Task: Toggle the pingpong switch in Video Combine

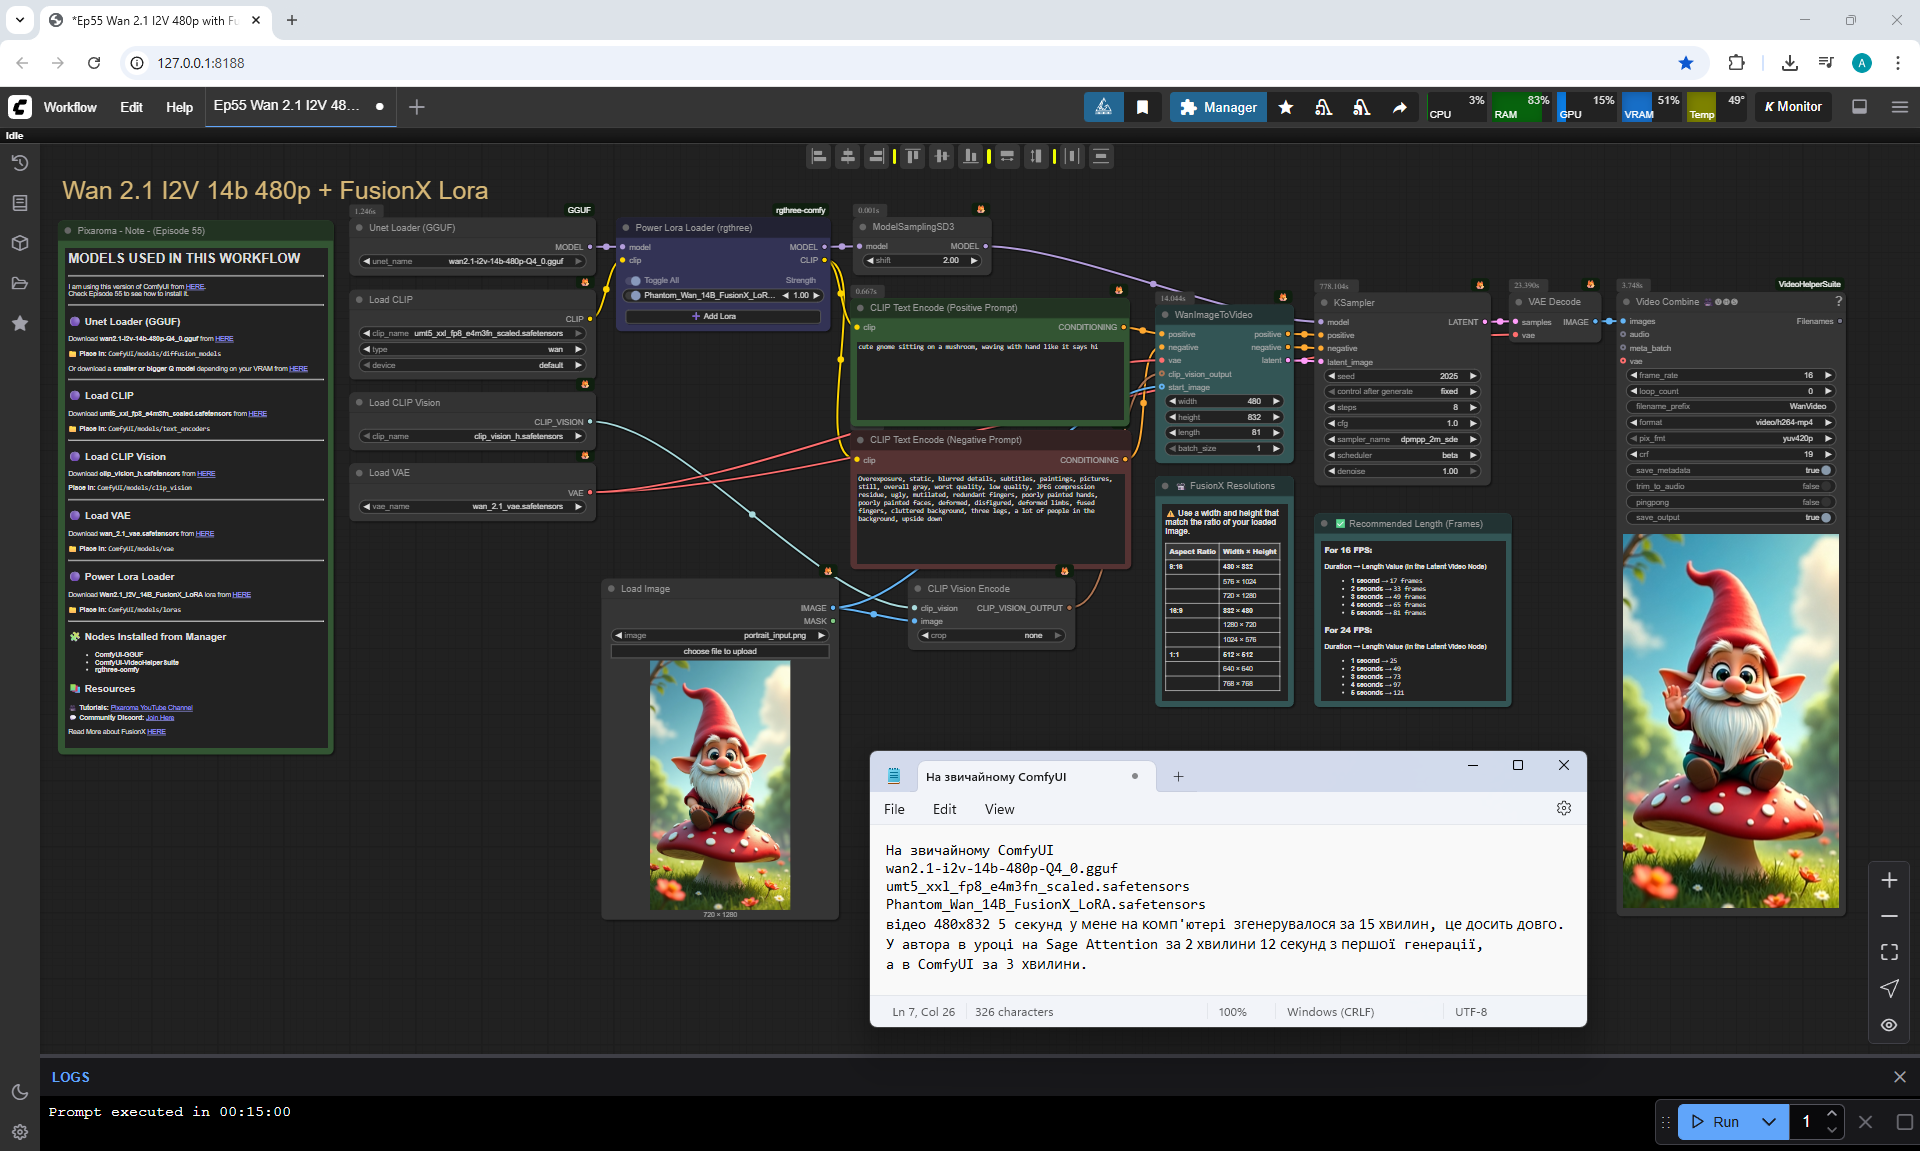Action: point(1825,502)
